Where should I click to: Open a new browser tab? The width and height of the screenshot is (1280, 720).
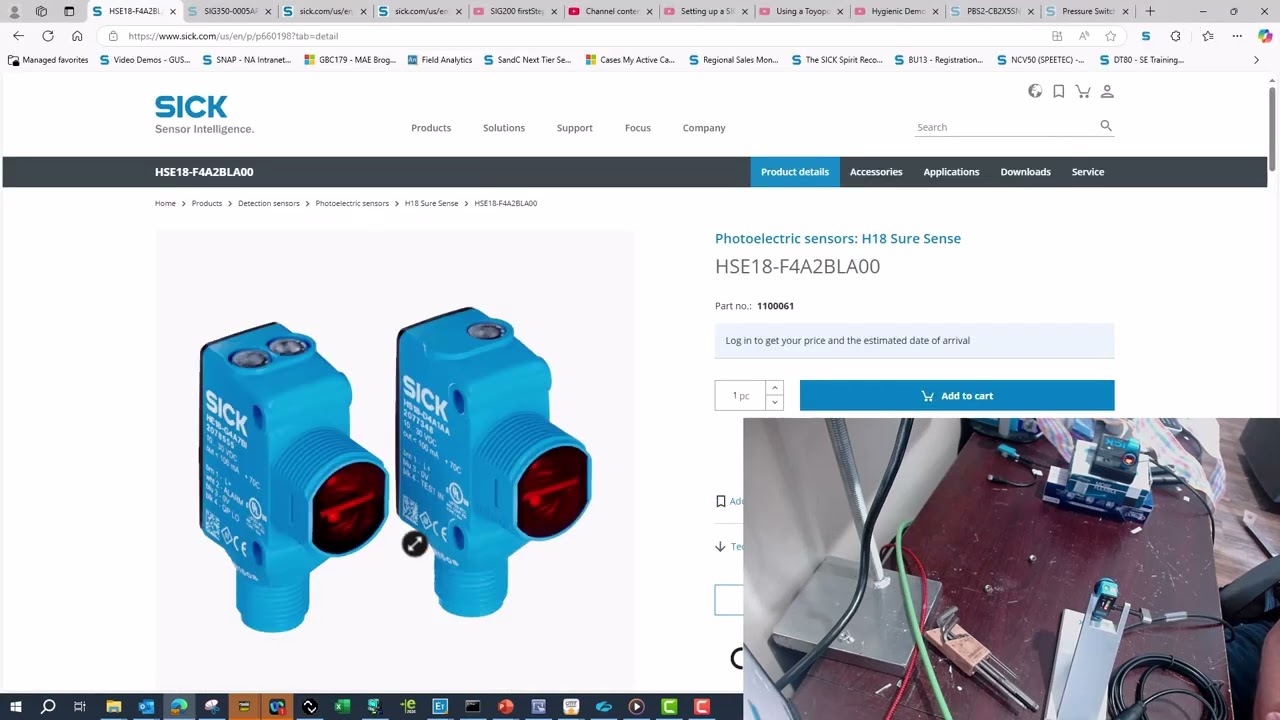1150,11
